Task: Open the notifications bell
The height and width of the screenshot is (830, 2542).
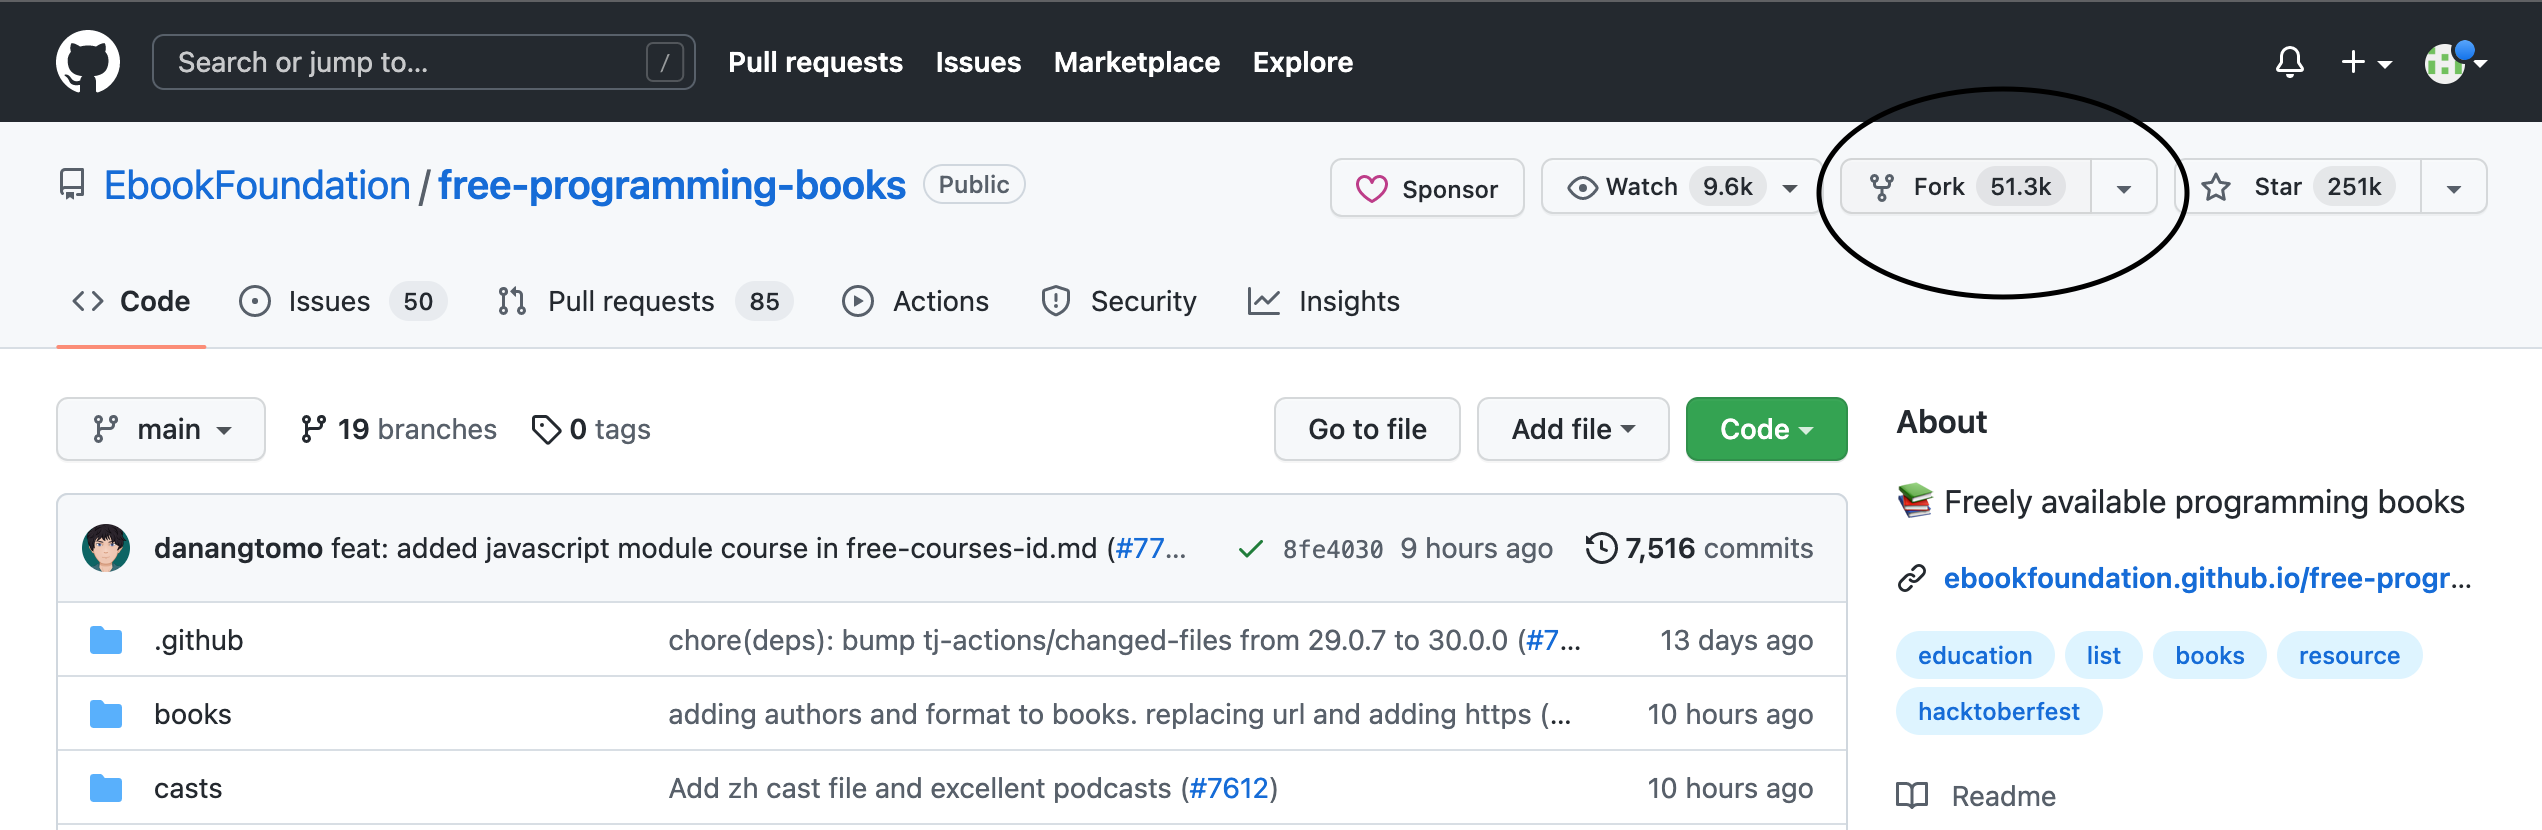Action: (2289, 62)
